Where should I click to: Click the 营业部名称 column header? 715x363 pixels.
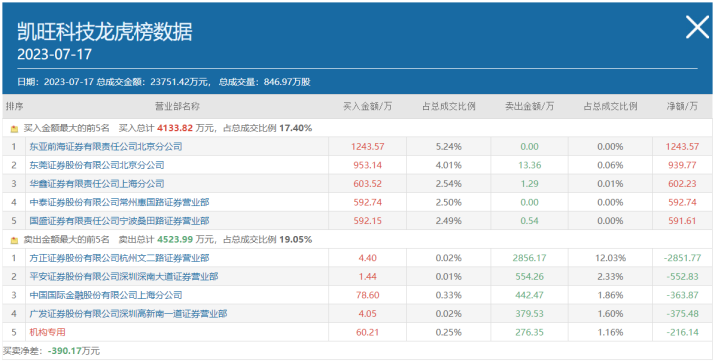tap(177, 107)
